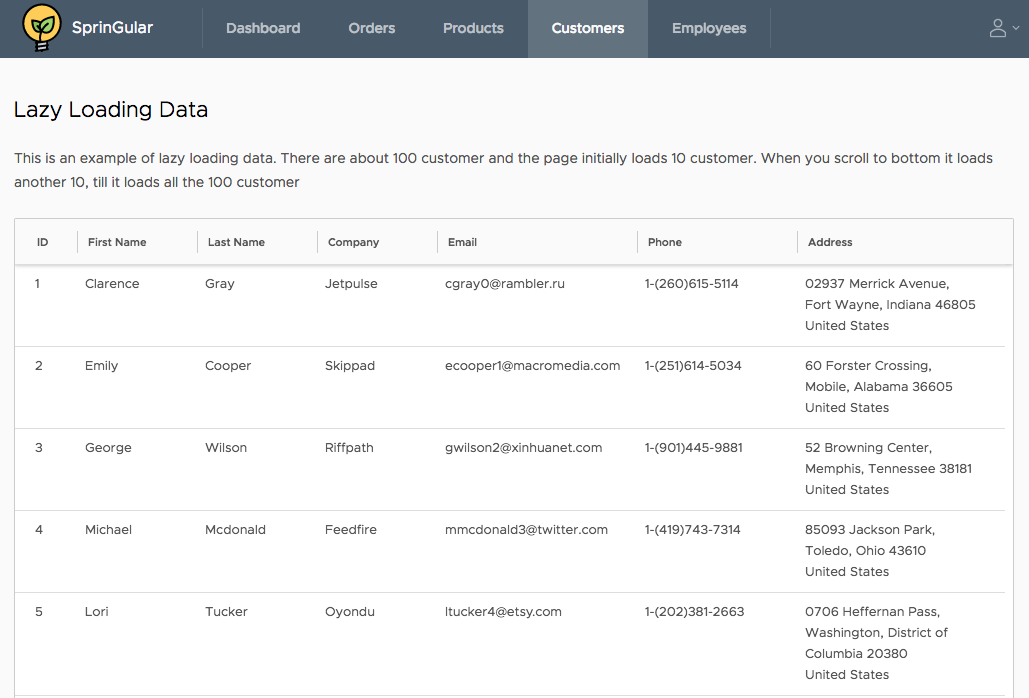This screenshot has width=1029, height=698.
Task: Click phone number 1-(419)743-7314
Action: (x=692, y=530)
